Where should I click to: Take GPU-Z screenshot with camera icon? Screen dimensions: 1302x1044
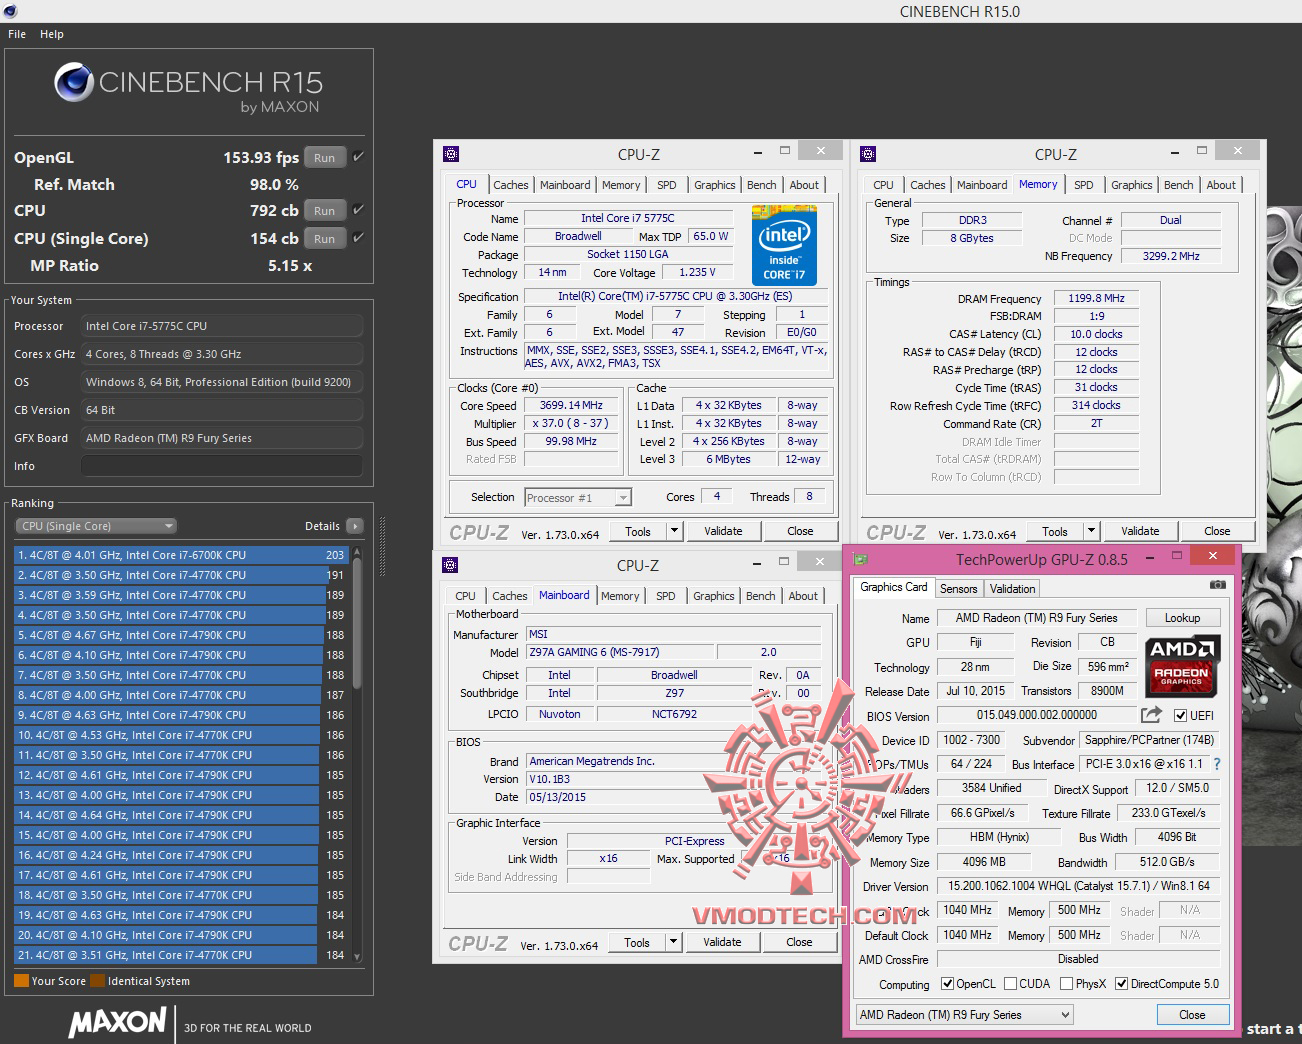[x=1217, y=584]
